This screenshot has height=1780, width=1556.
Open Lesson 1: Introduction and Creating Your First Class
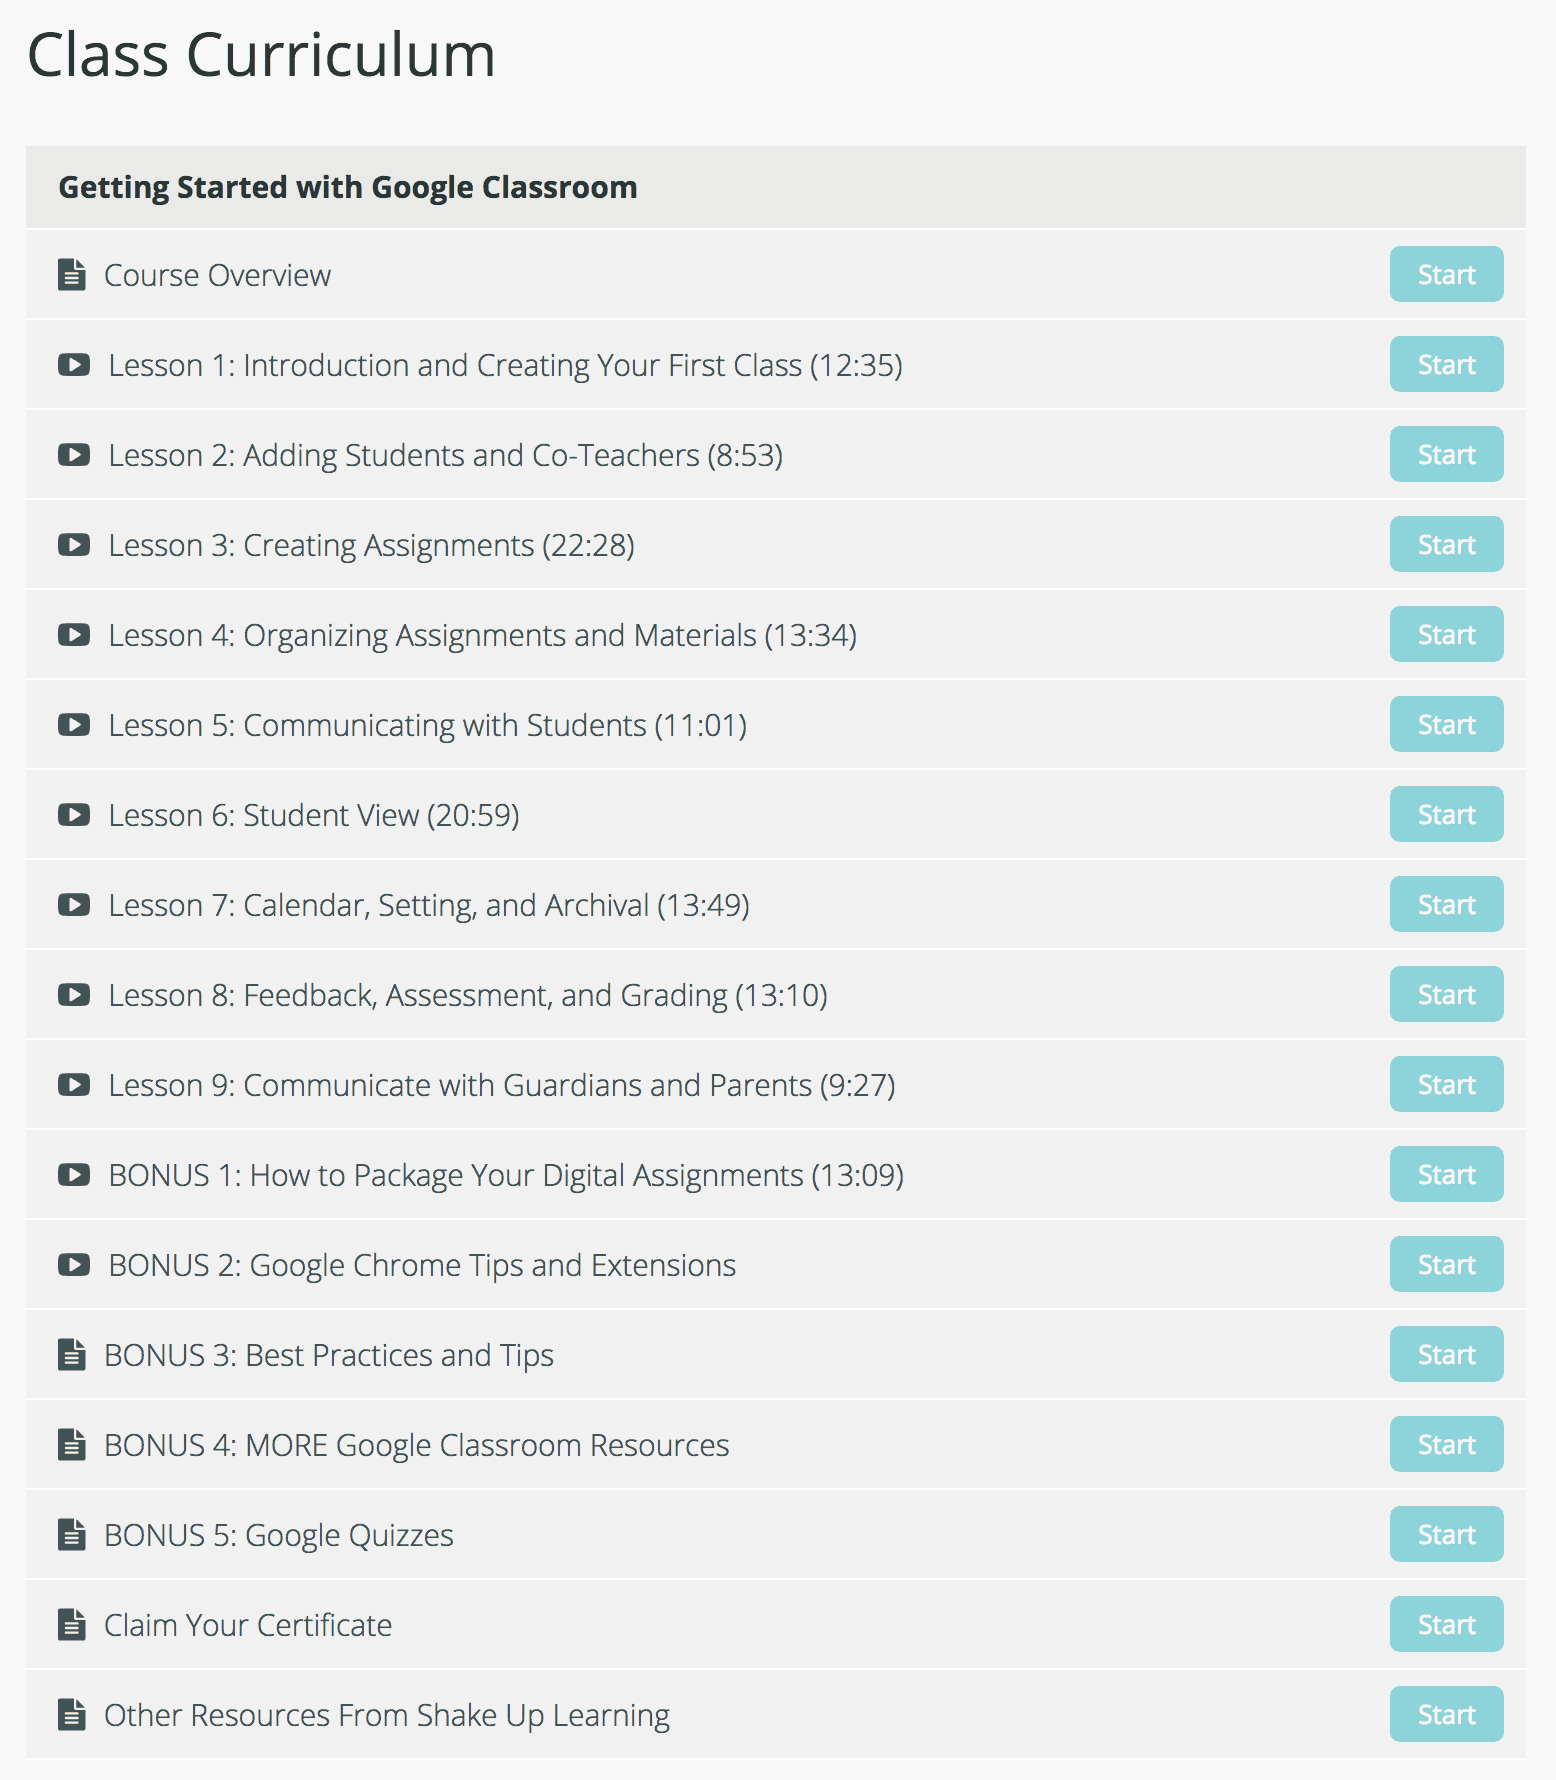click(505, 366)
